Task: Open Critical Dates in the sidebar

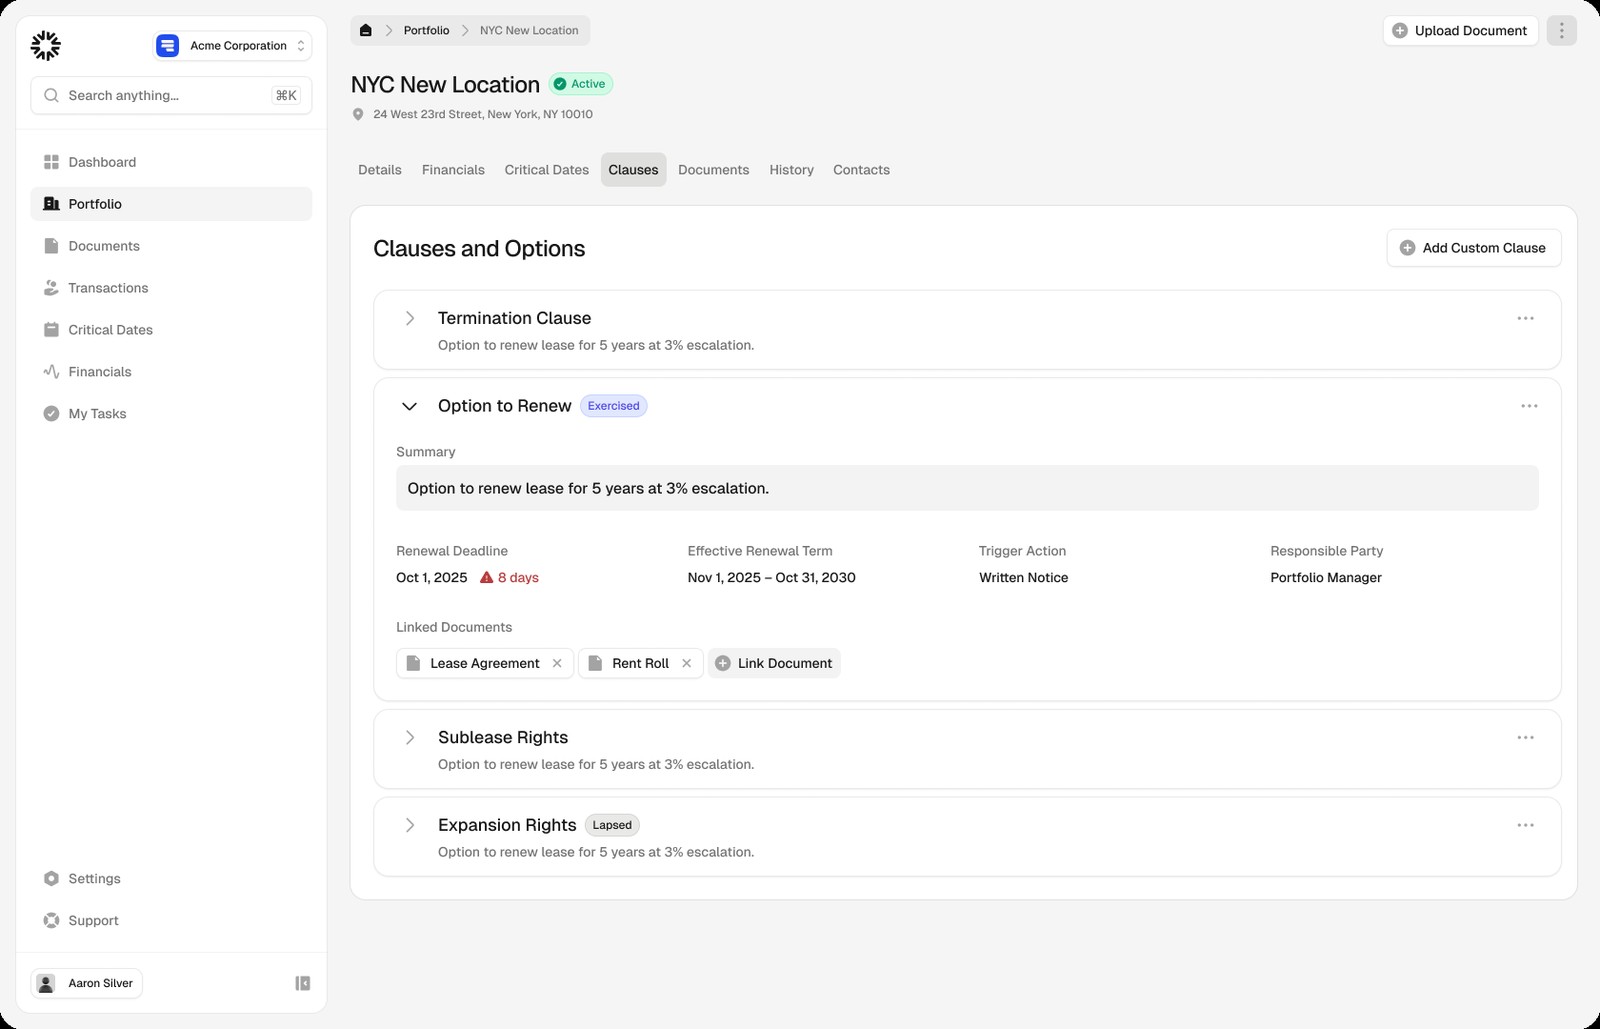Action: tap(171, 330)
